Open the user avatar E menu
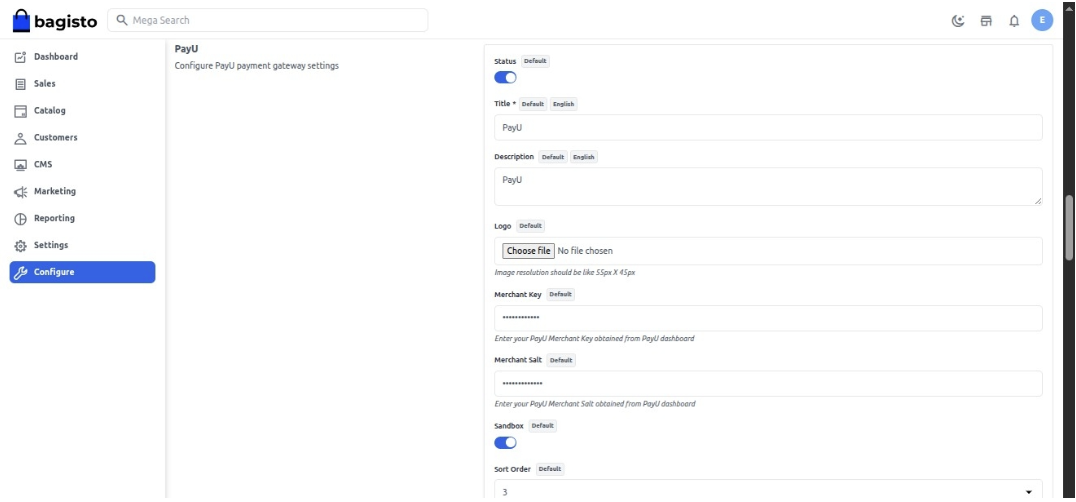 pos(1042,20)
